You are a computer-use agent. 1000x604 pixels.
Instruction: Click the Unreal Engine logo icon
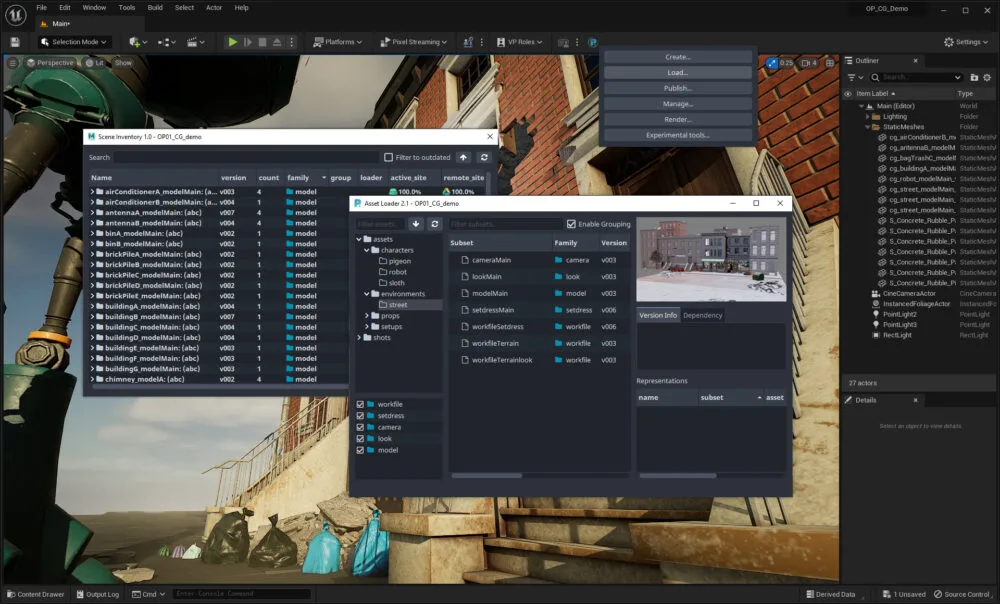(15, 15)
